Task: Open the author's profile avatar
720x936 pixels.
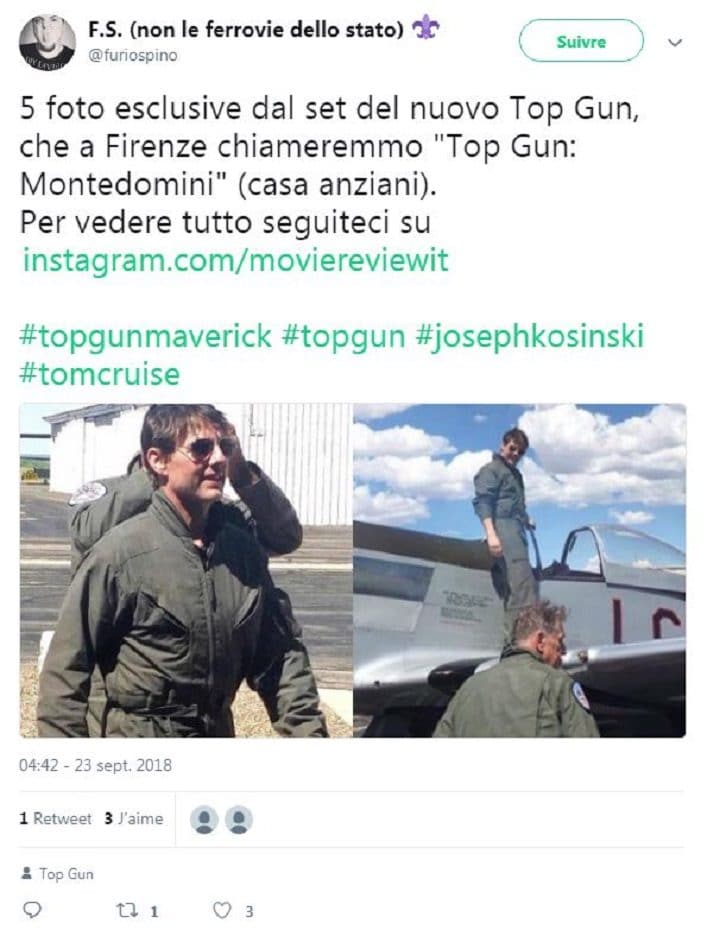Action: point(47,42)
